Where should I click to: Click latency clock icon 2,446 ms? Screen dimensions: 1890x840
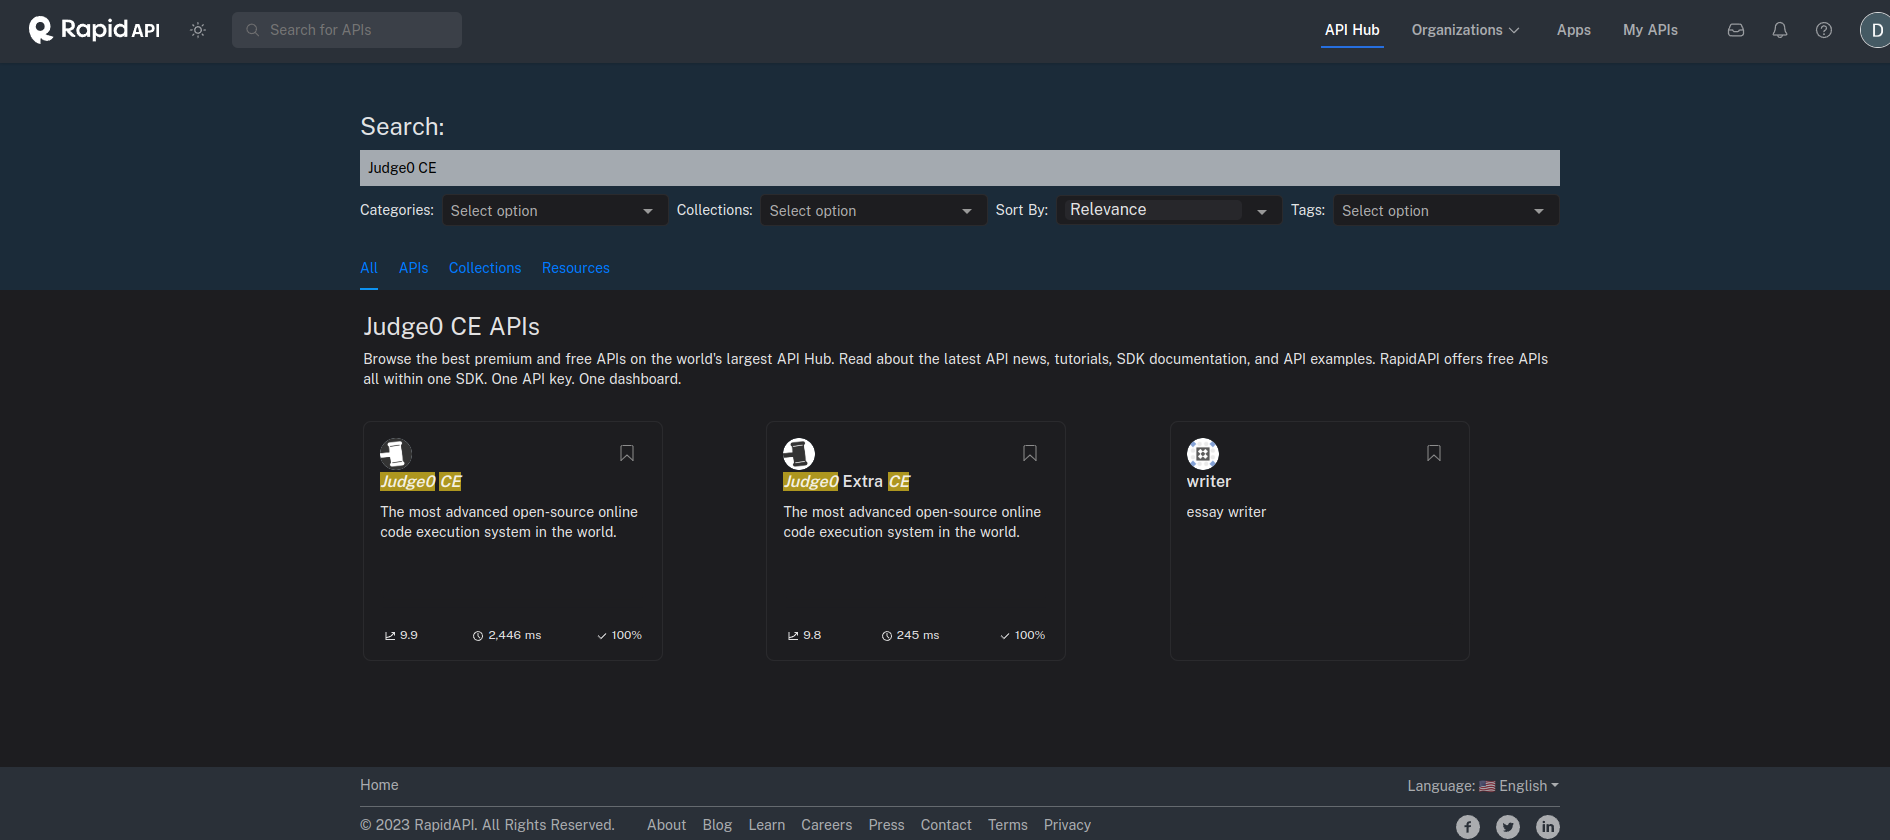click(478, 636)
